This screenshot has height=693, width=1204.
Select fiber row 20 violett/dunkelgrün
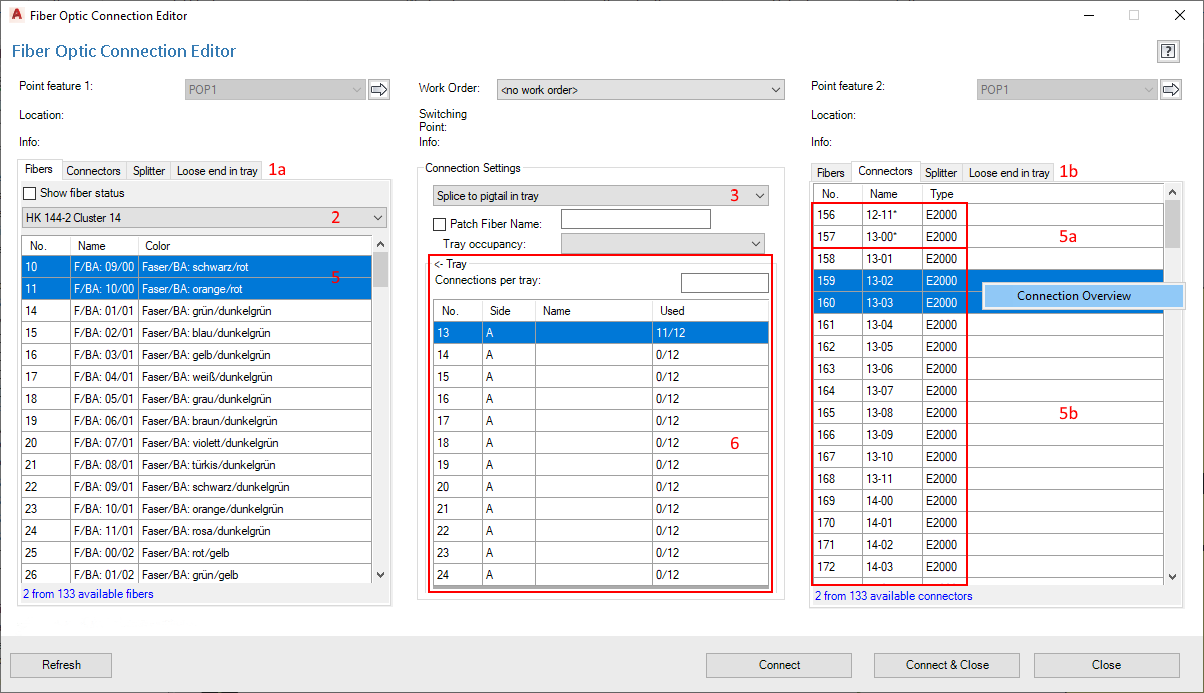[x=197, y=443]
